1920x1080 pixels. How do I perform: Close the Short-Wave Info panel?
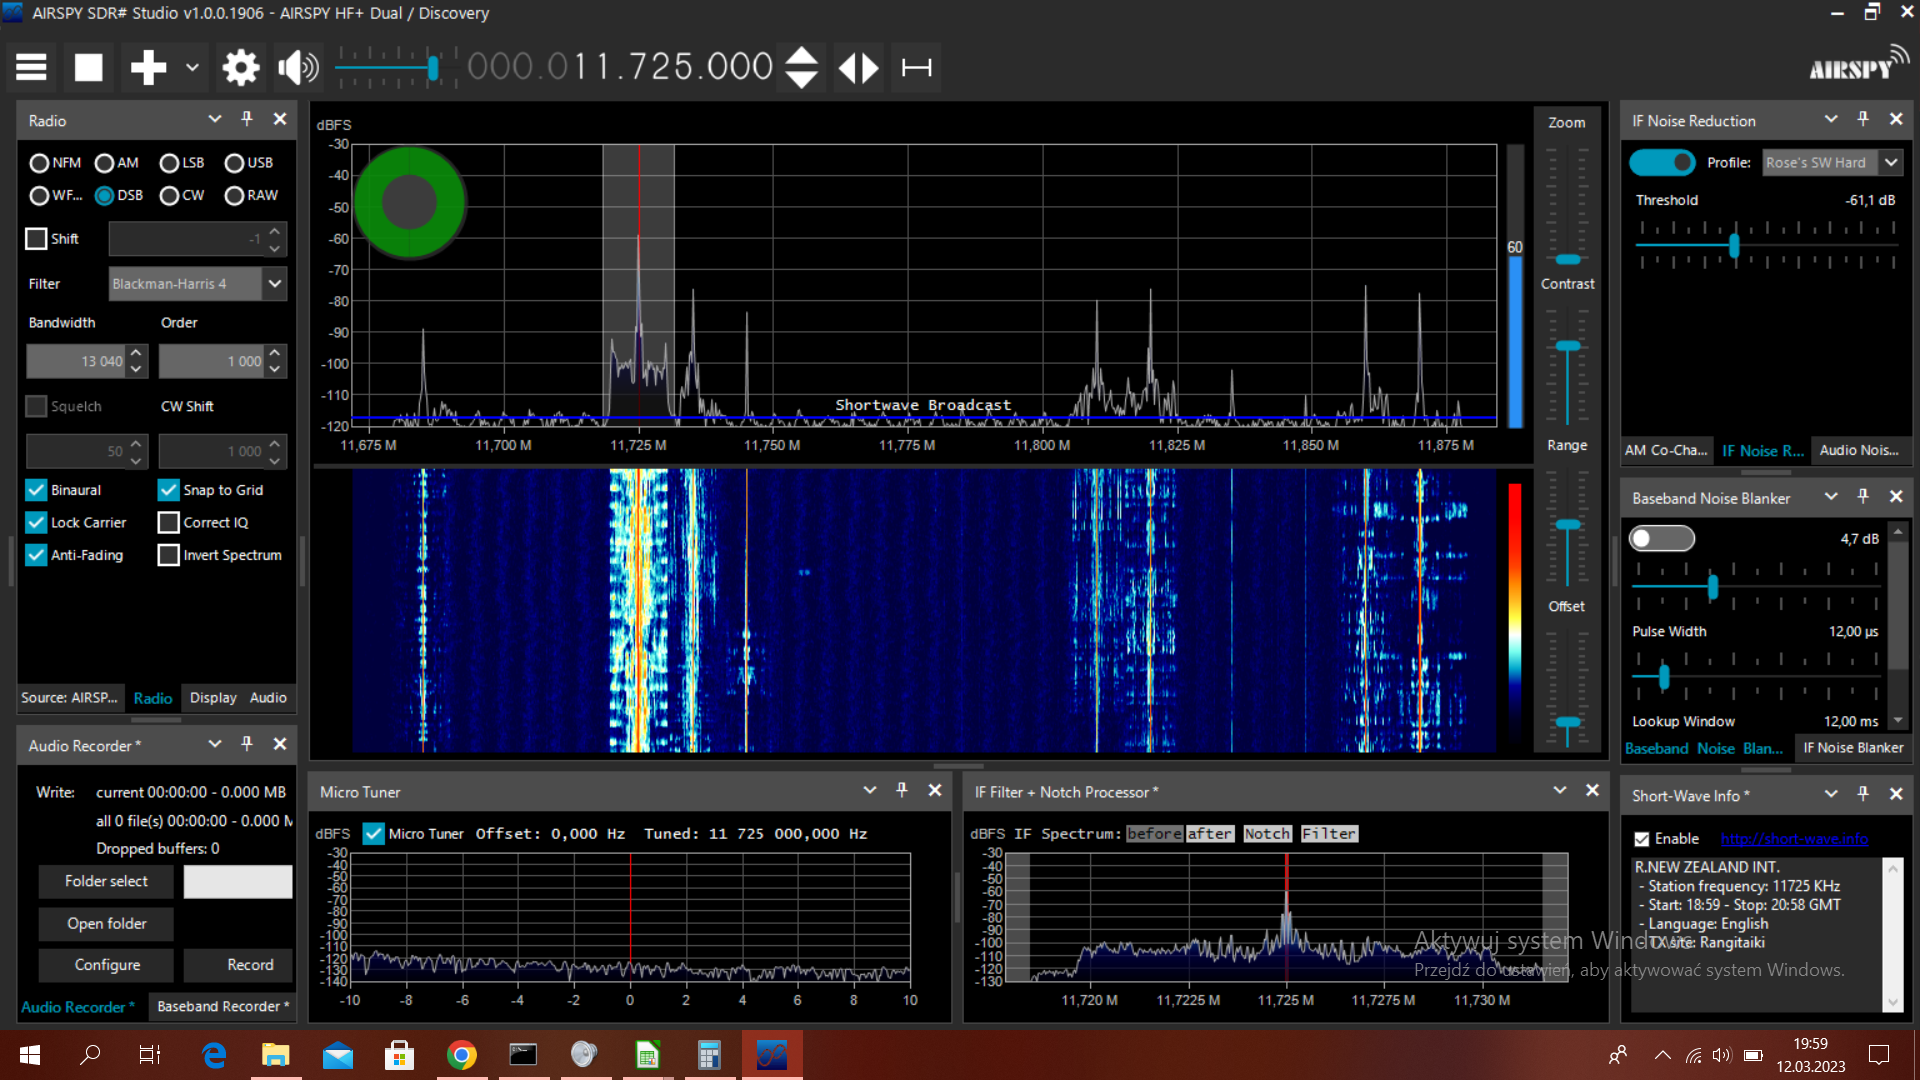pyautogui.click(x=1896, y=793)
